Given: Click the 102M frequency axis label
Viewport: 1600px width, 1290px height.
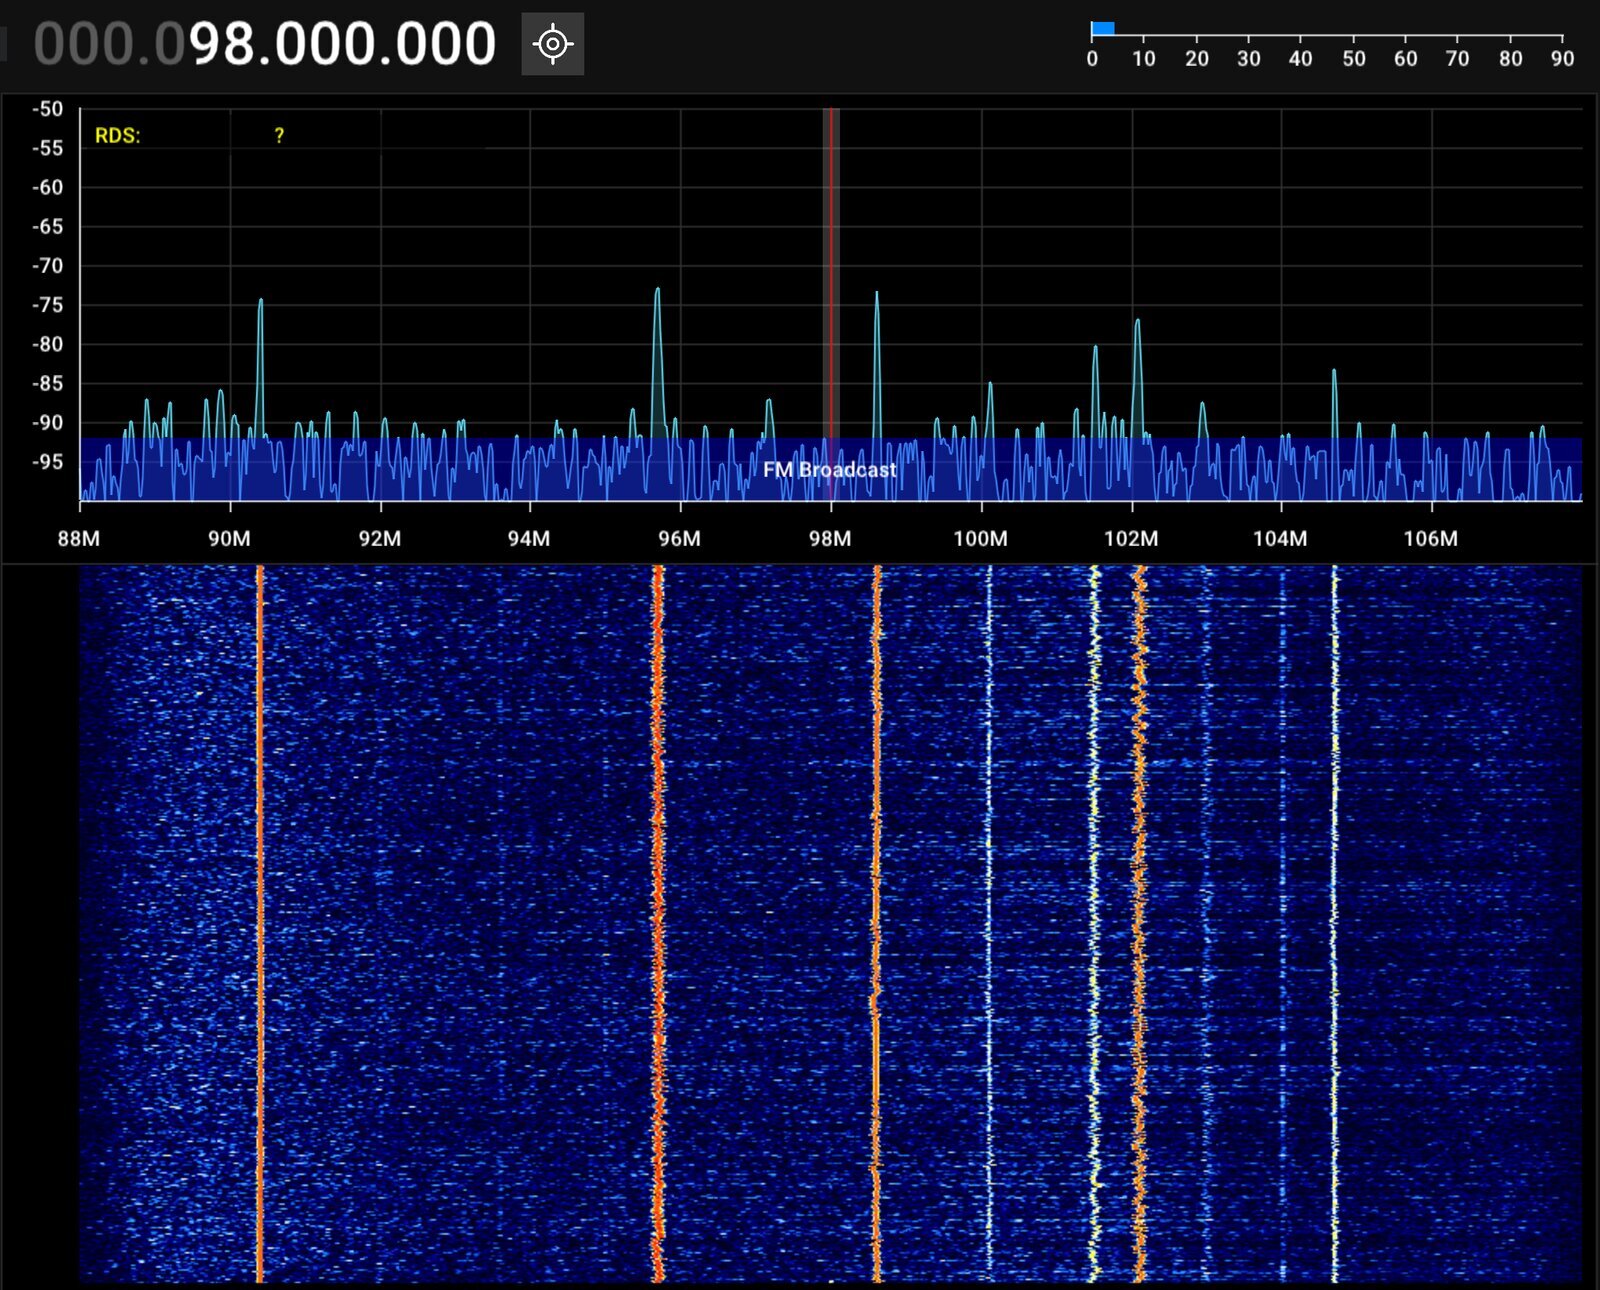Looking at the screenshot, I should [1131, 539].
